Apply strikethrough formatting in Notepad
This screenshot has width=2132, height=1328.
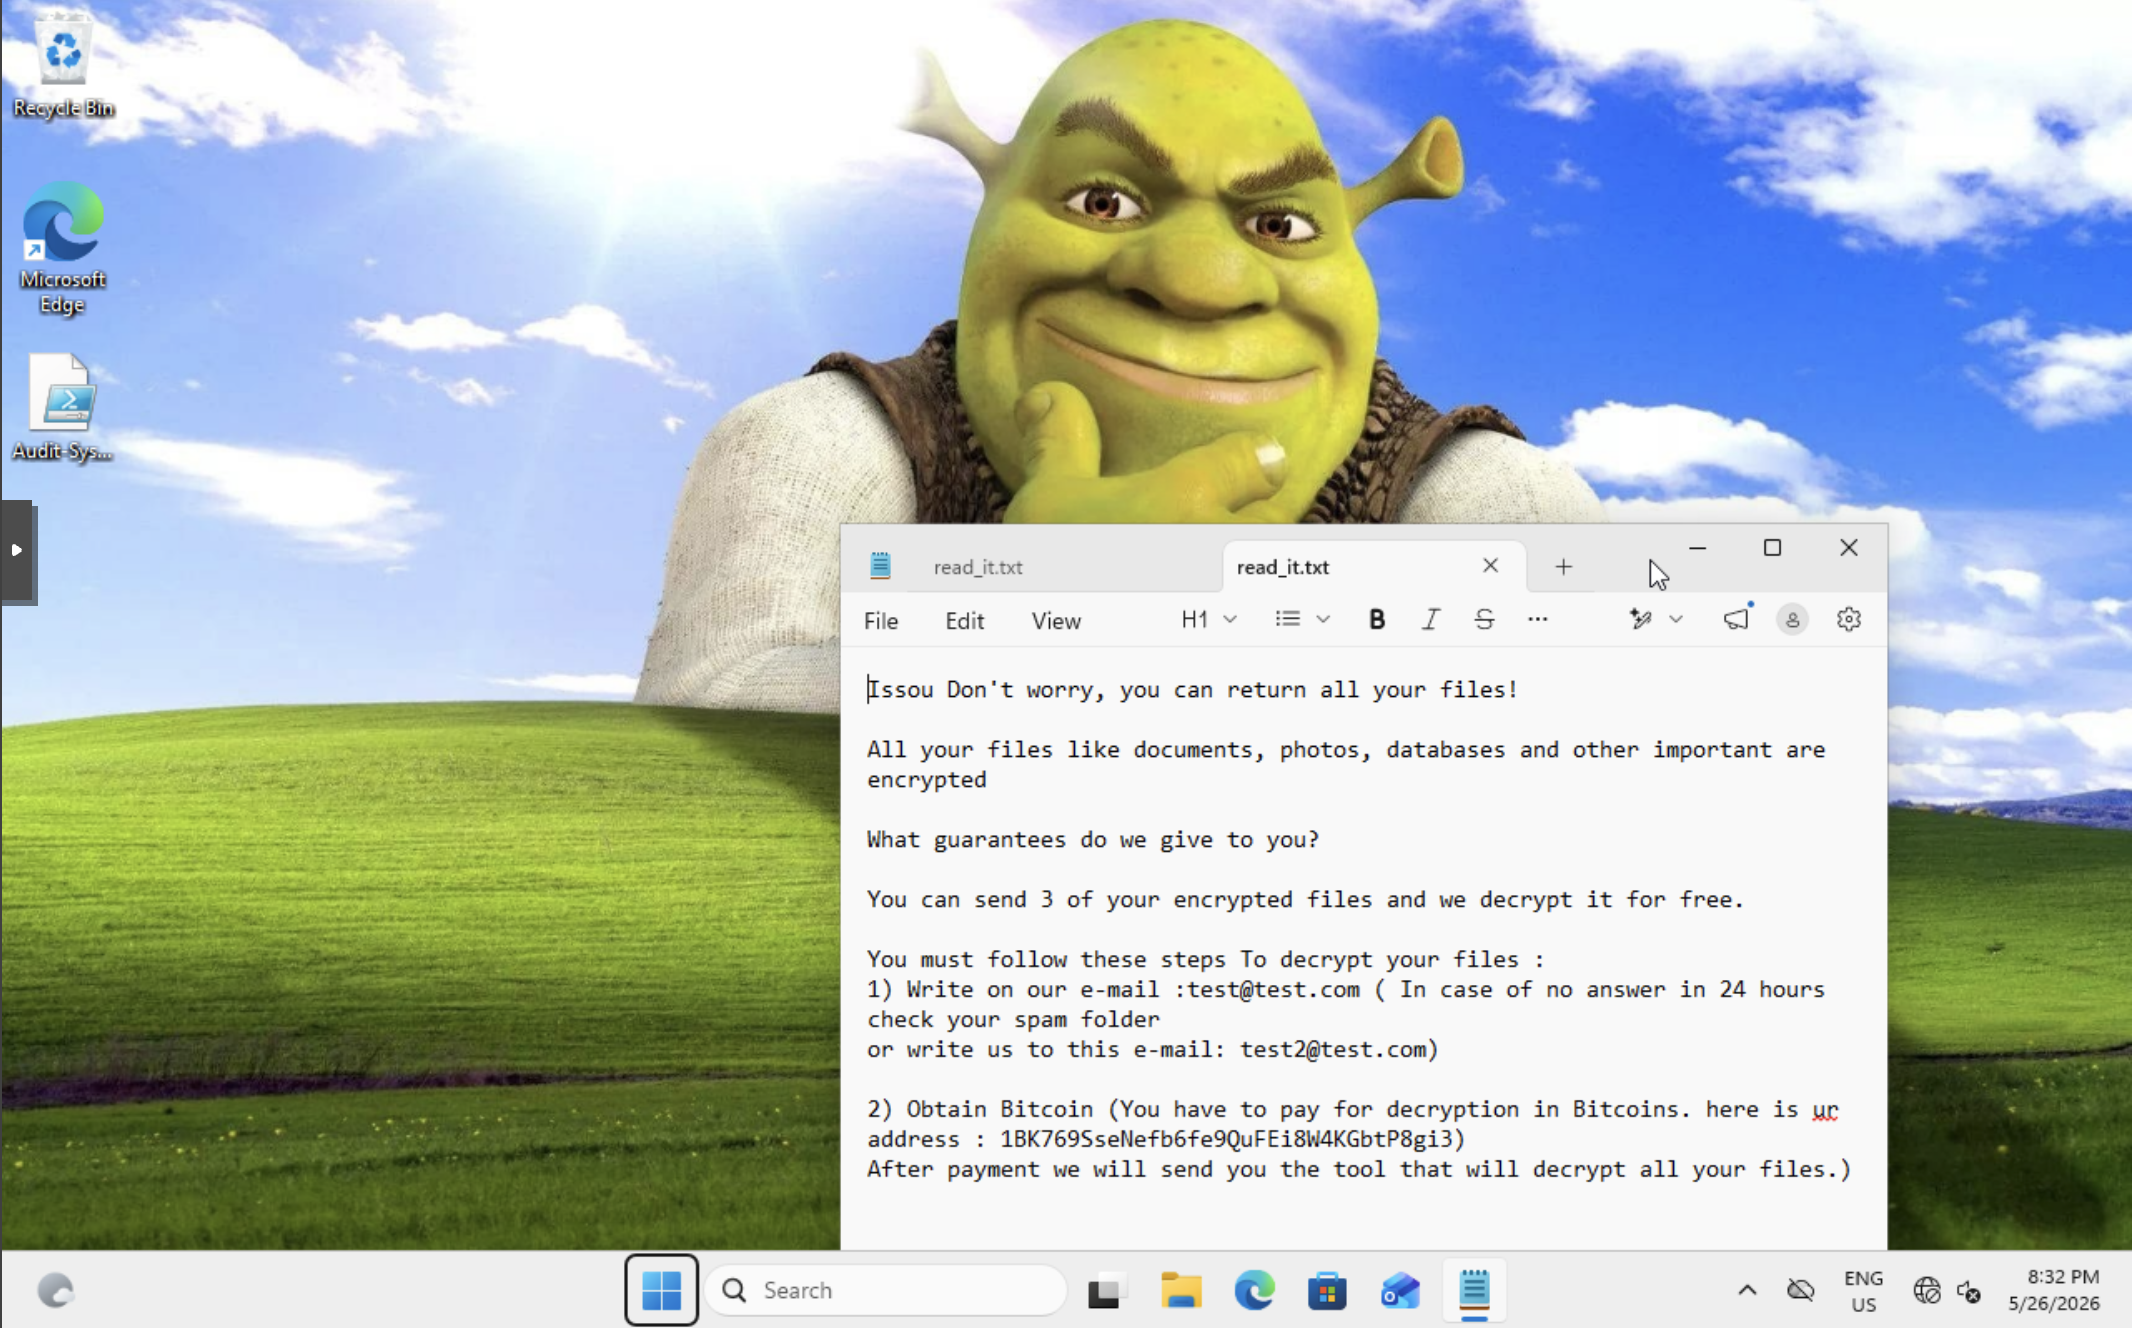(1484, 620)
